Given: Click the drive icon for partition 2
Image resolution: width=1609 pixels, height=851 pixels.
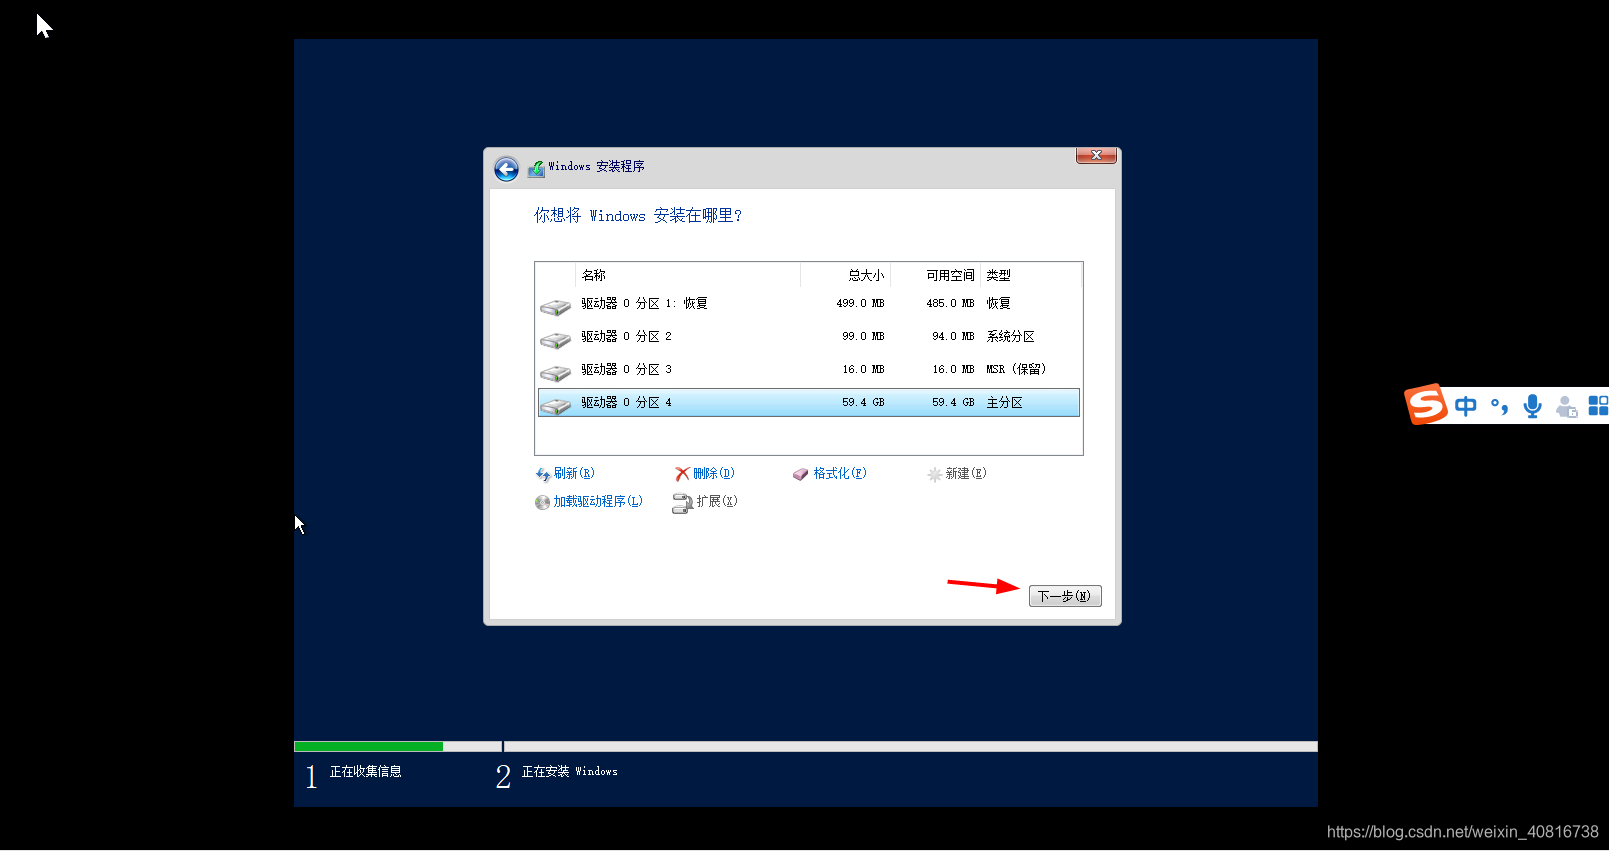Looking at the screenshot, I should tap(555, 339).
